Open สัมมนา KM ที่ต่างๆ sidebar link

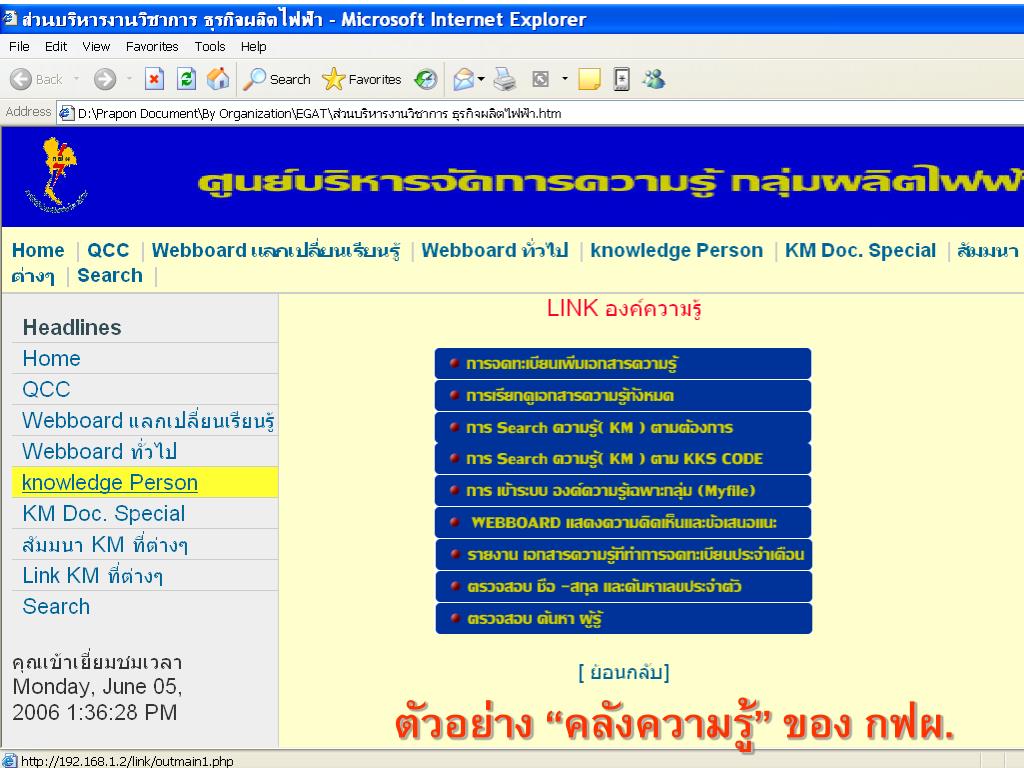click(104, 545)
